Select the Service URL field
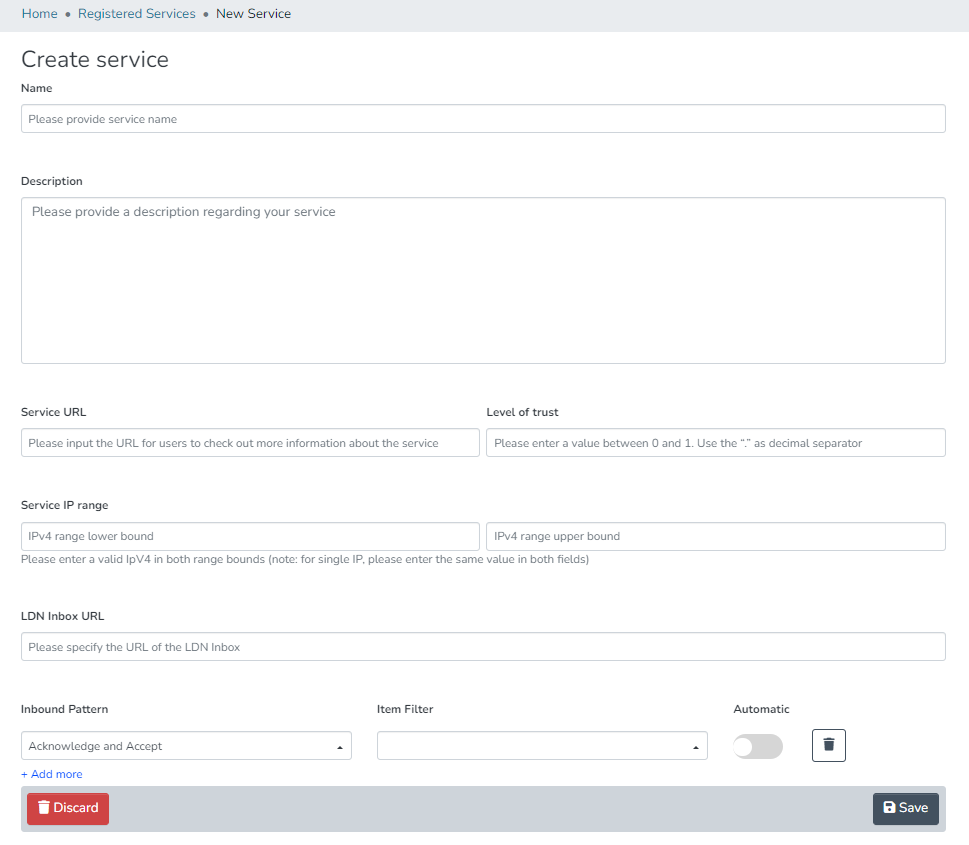Viewport: 969px width, 845px height. [x=250, y=443]
